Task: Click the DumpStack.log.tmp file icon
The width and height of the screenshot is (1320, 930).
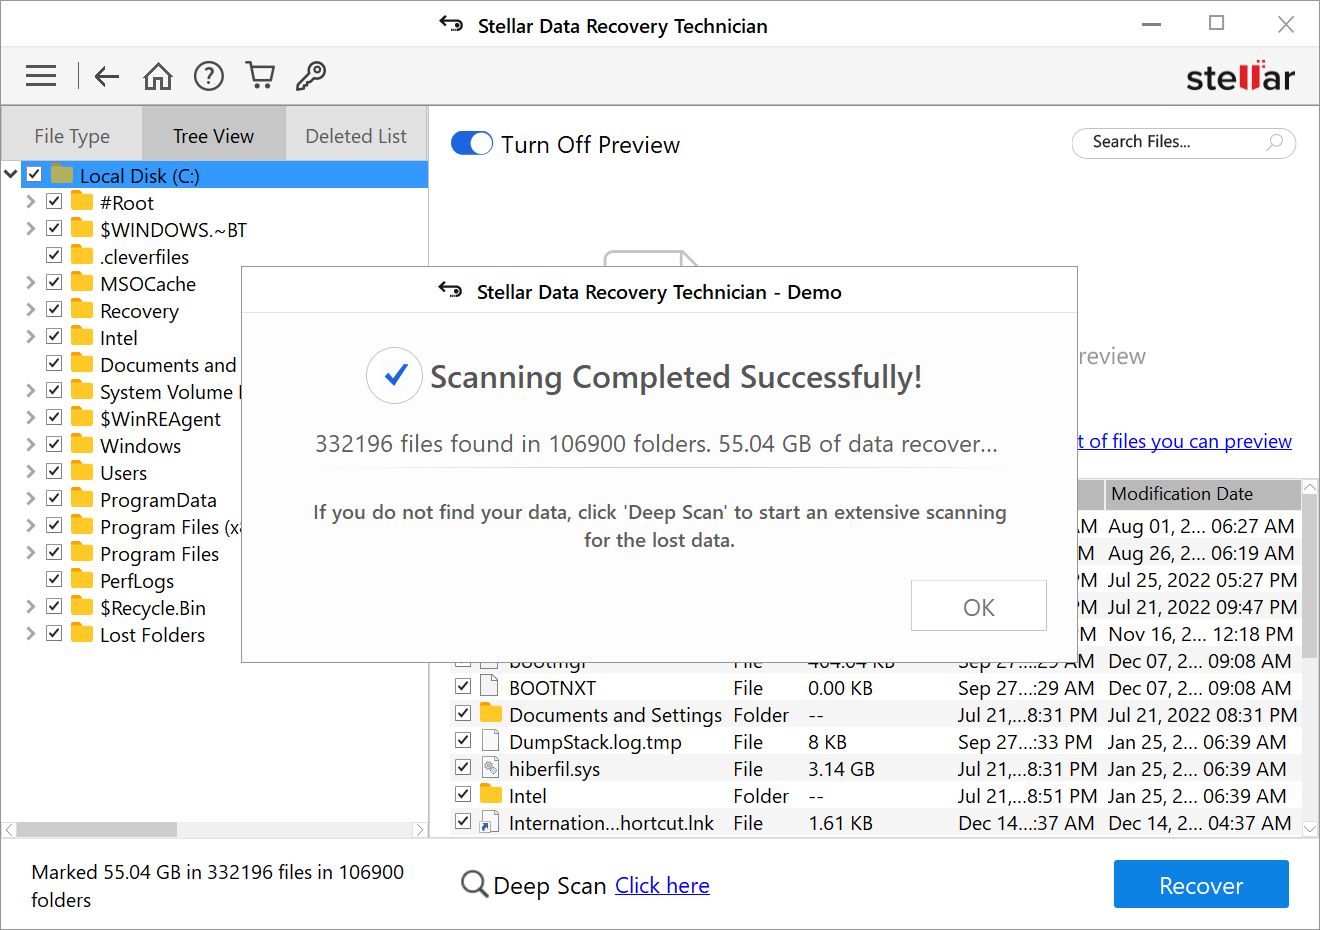Action: coord(490,741)
